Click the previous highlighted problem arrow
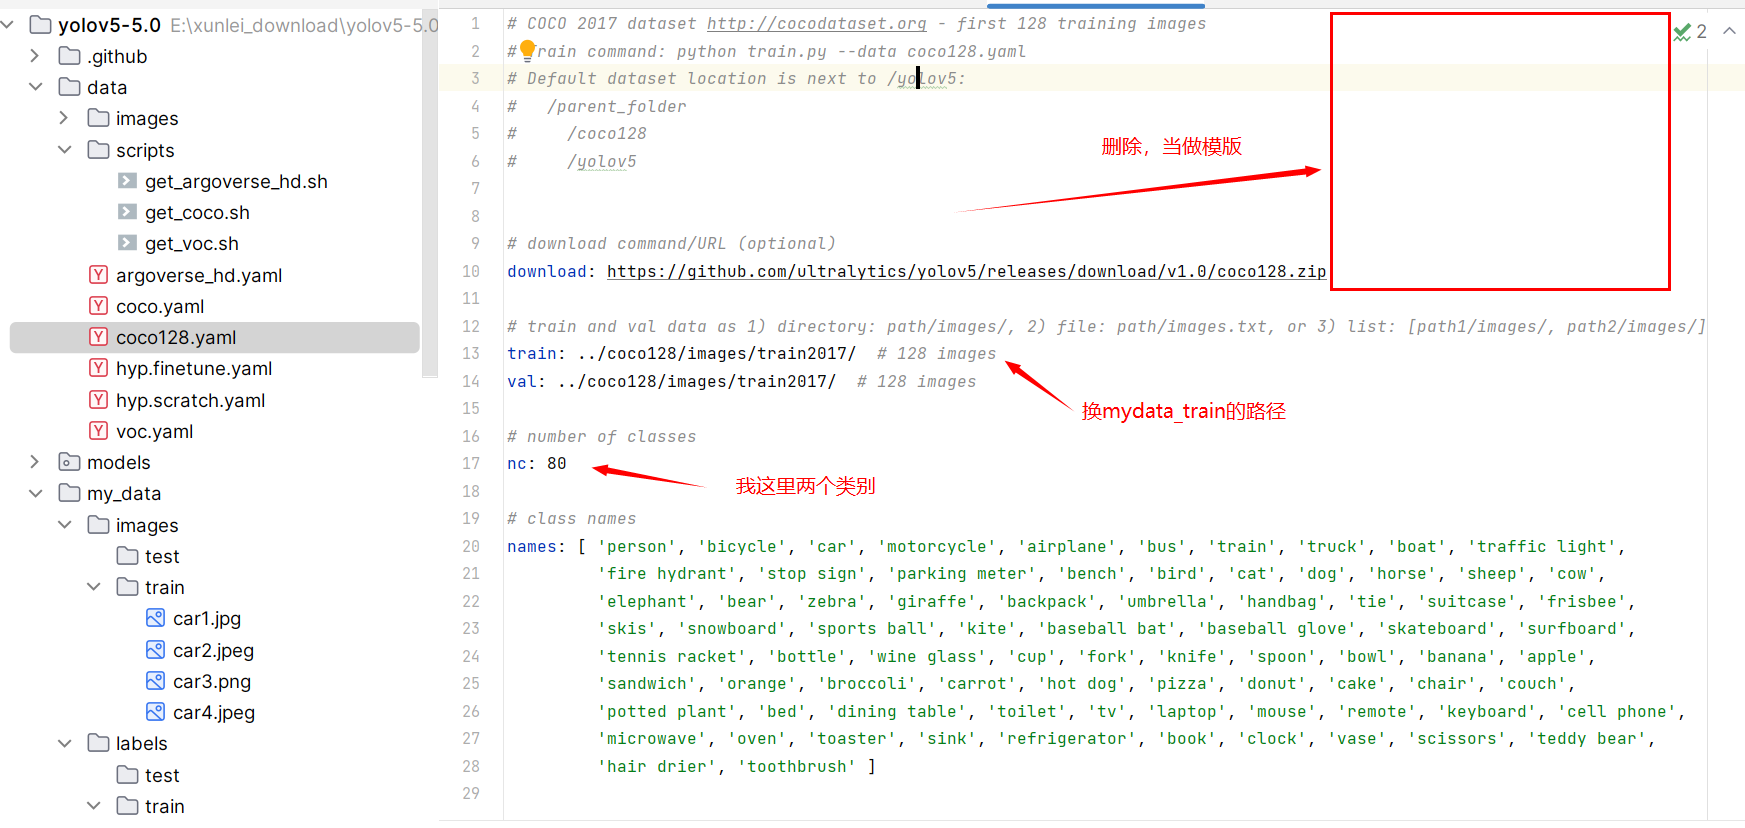Image resolution: width=1745 pixels, height=828 pixels. 1729,32
